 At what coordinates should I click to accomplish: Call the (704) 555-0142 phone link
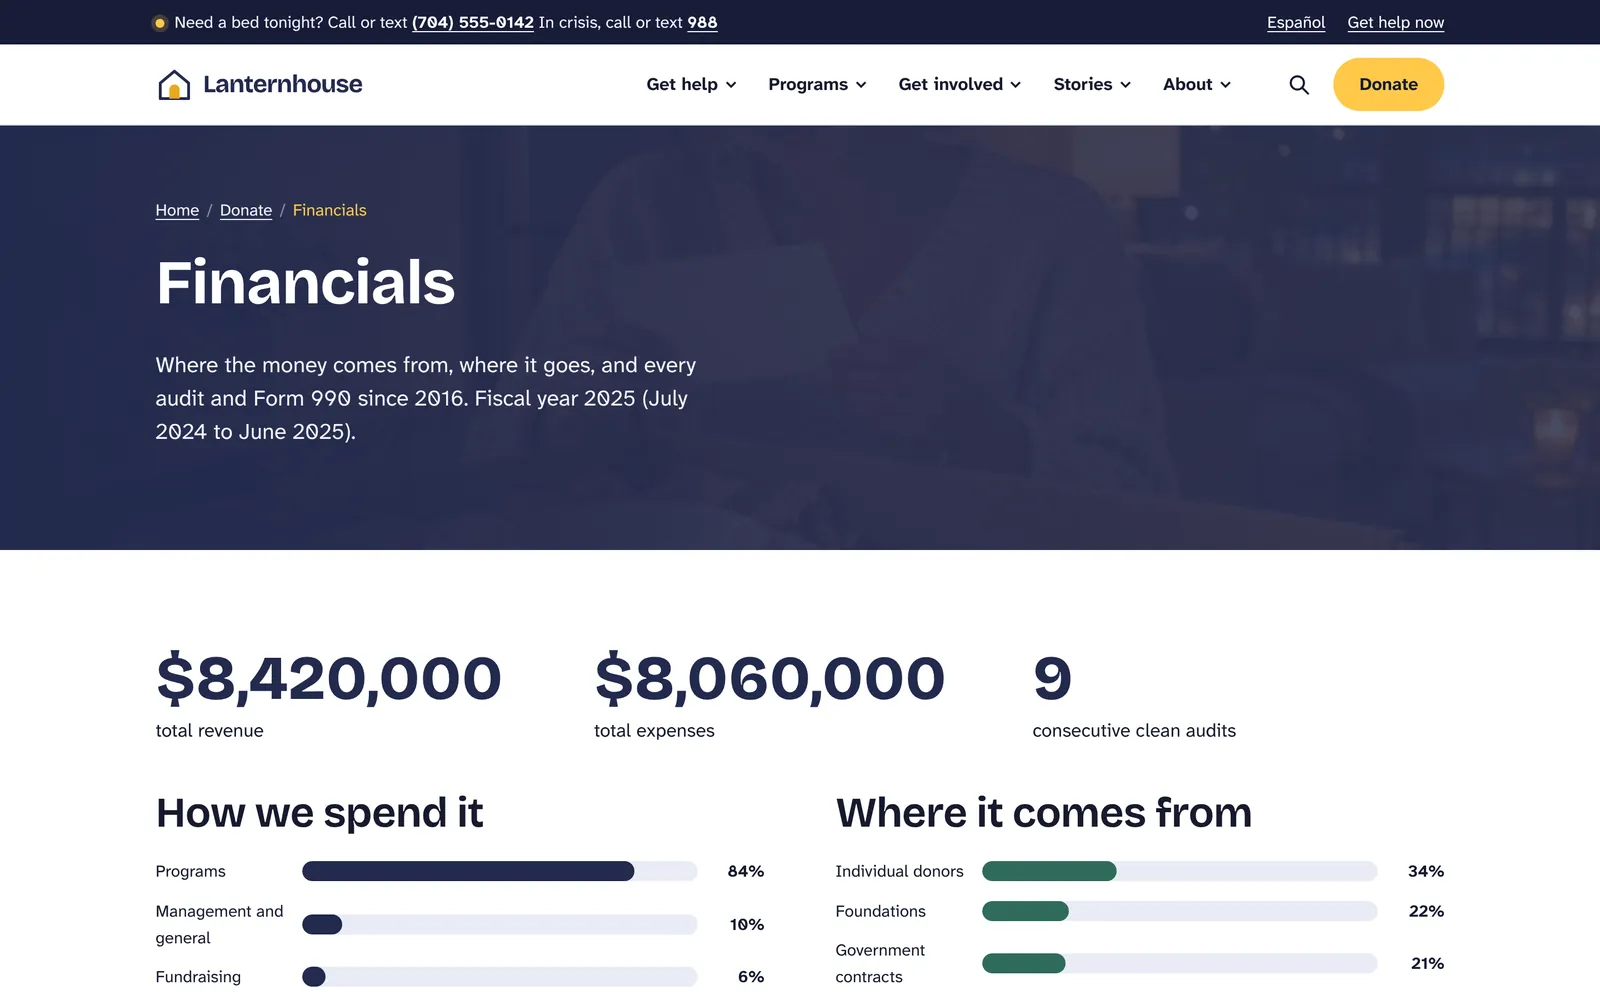(473, 22)
